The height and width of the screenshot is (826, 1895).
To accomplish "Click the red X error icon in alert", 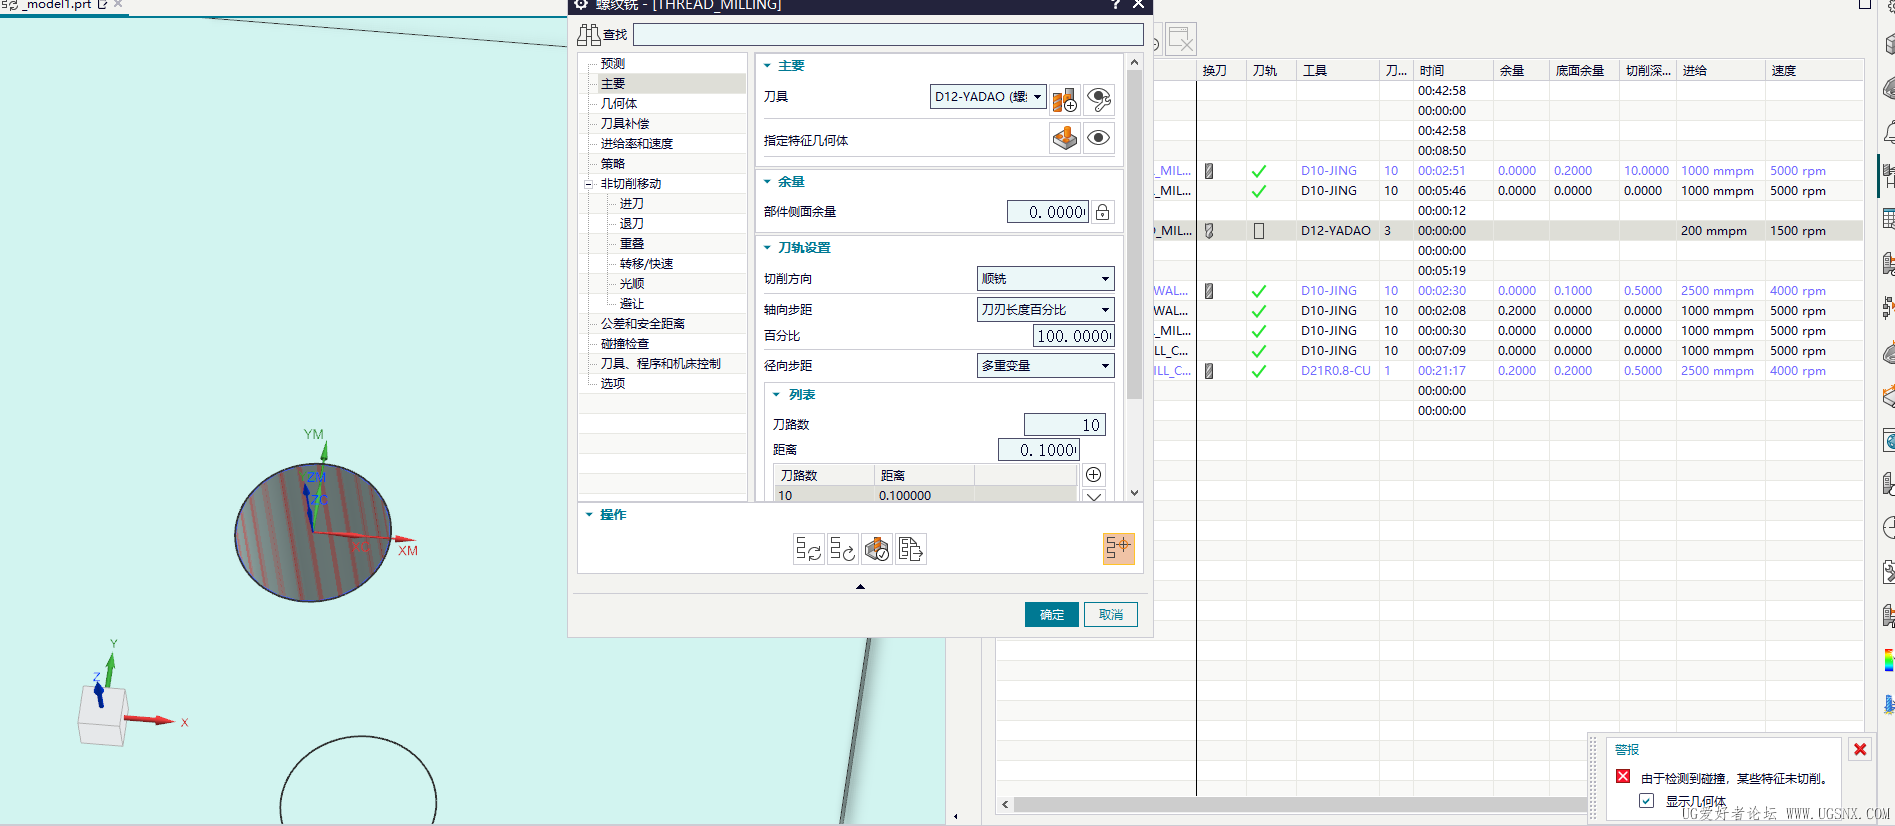I will point(1623,777).
